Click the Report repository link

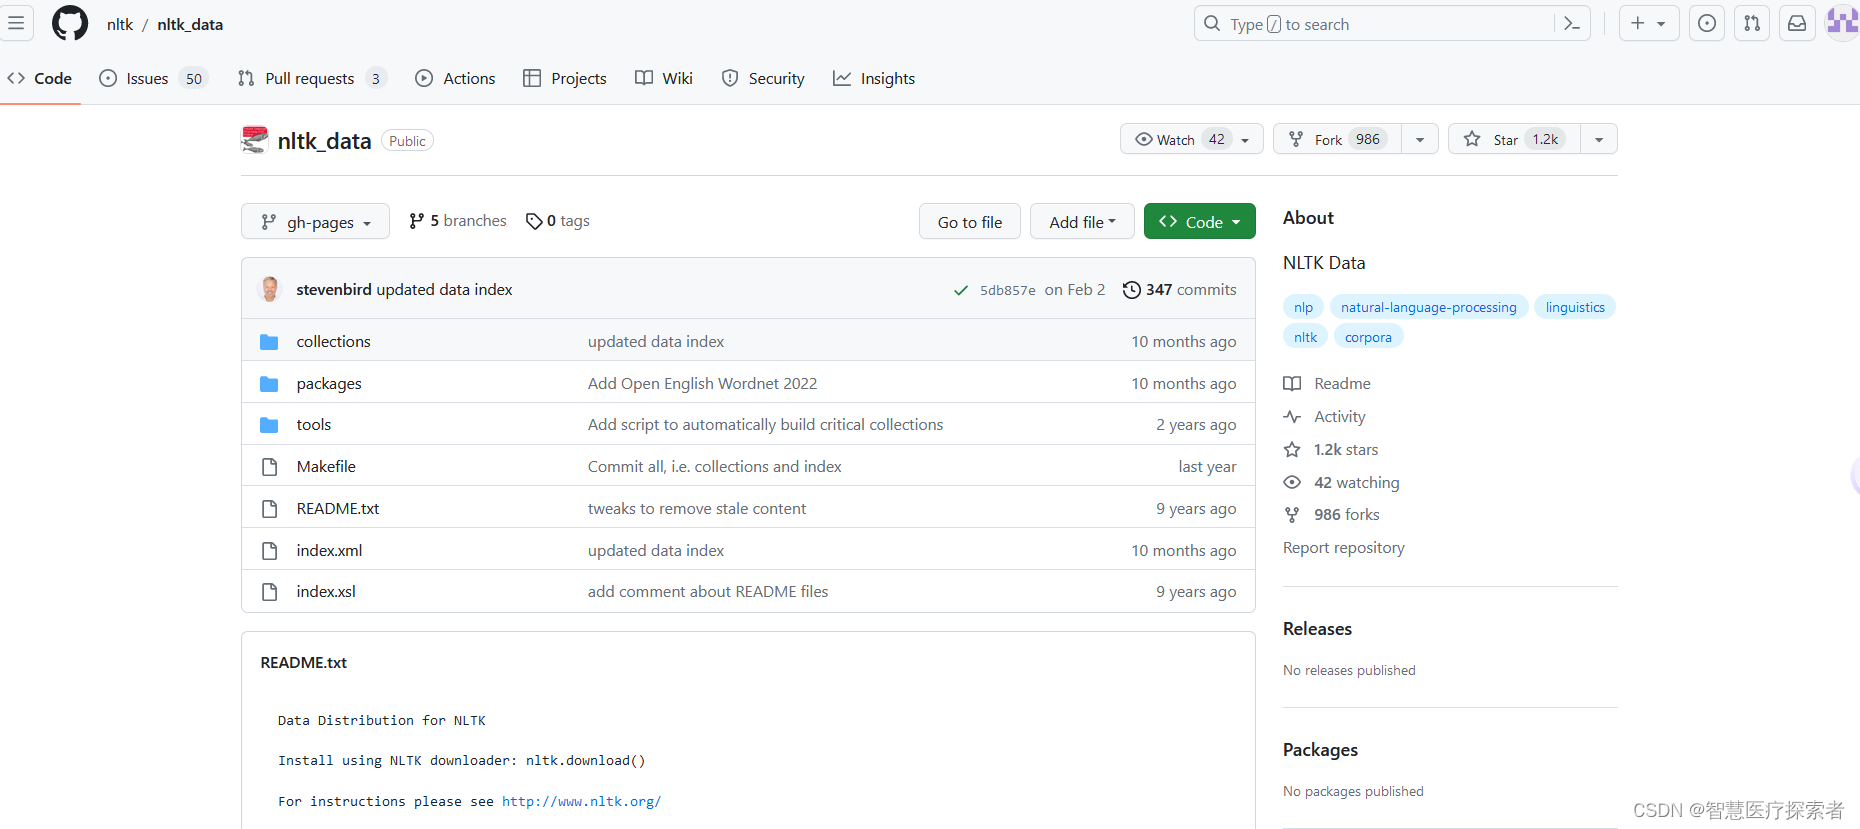pyautogui.click(x=1343, y=548)
